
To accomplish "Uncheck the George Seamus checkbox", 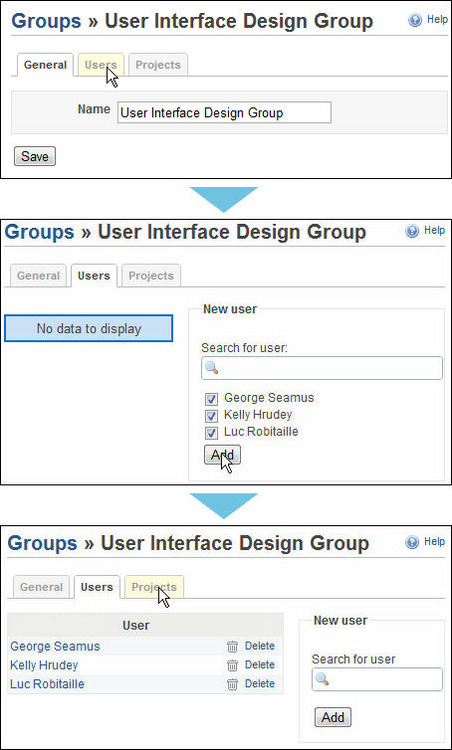I will click(211, 399).
